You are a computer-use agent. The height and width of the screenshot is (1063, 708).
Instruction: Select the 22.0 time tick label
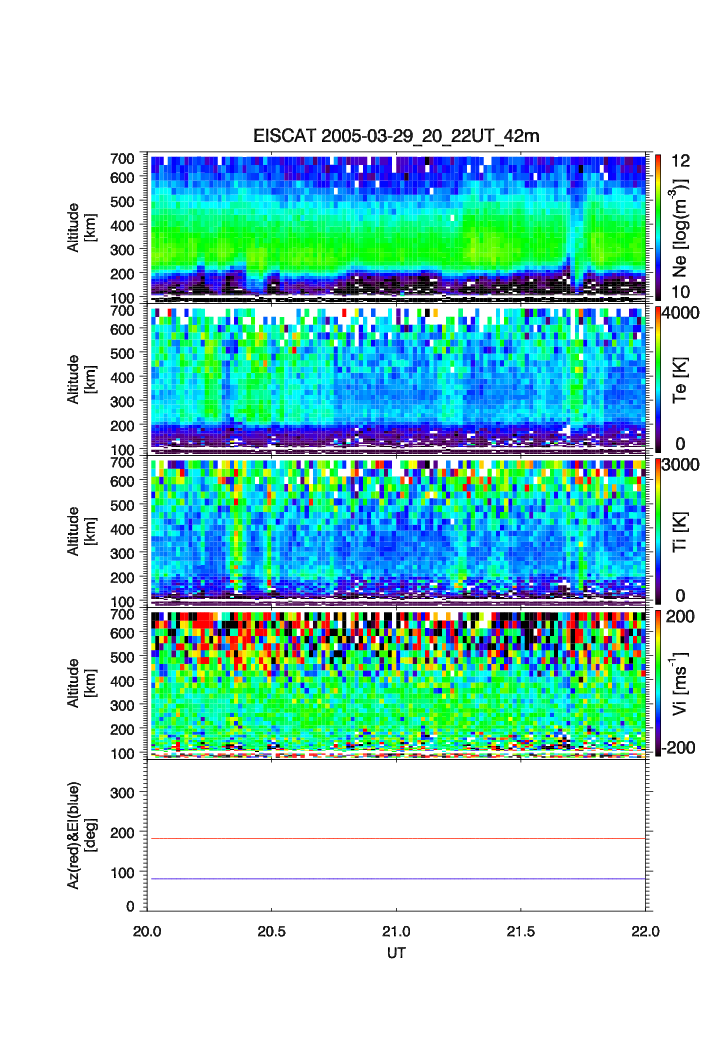pos(646,931)
